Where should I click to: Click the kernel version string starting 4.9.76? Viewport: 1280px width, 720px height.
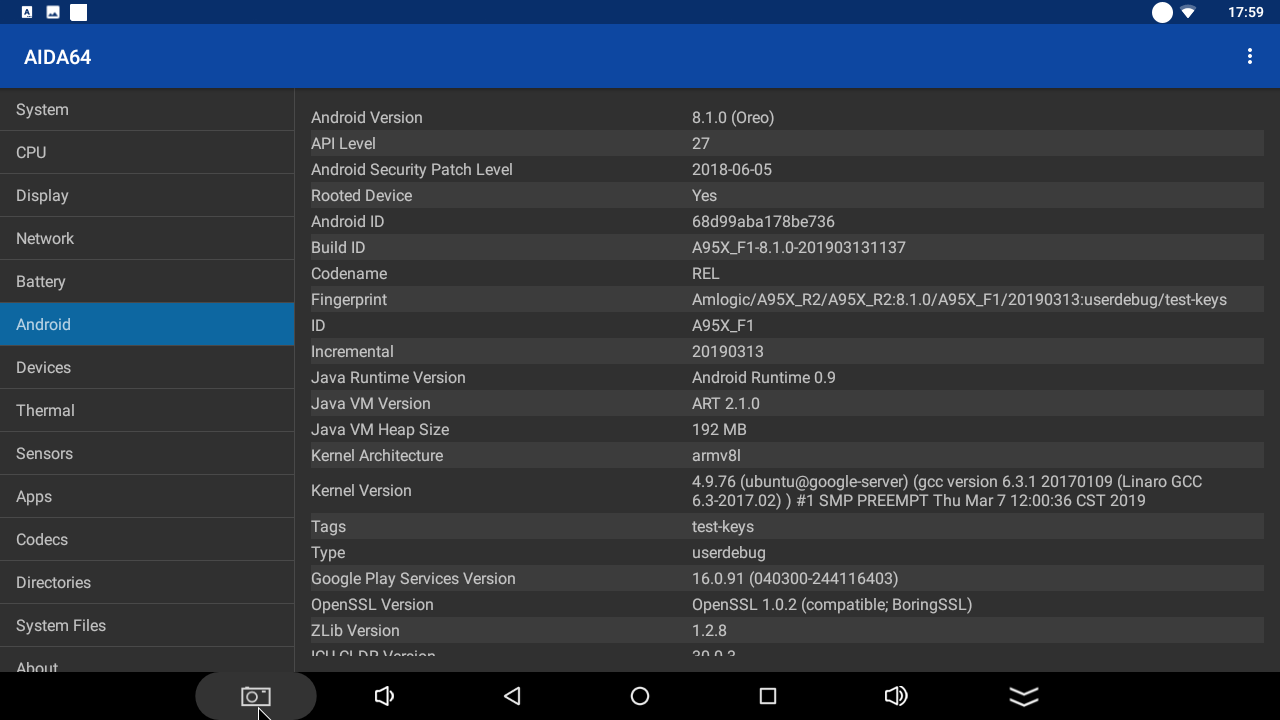pyautogui.click(x=947, y=491)
